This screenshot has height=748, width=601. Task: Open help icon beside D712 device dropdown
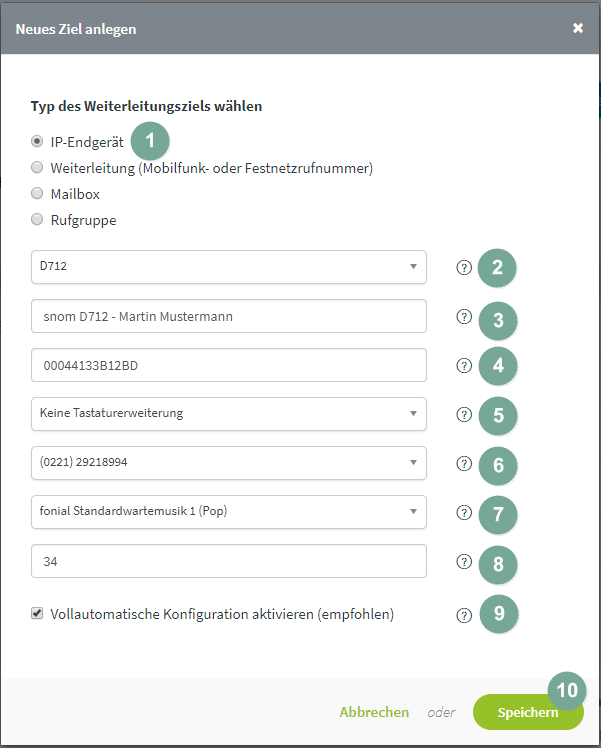click(x=464, y=268)
